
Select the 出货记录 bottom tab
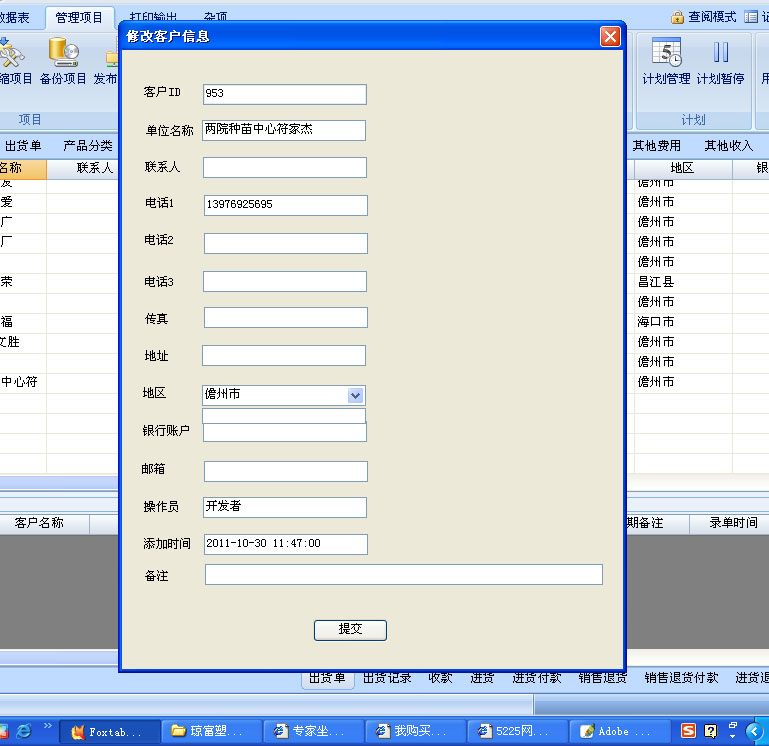387,678
